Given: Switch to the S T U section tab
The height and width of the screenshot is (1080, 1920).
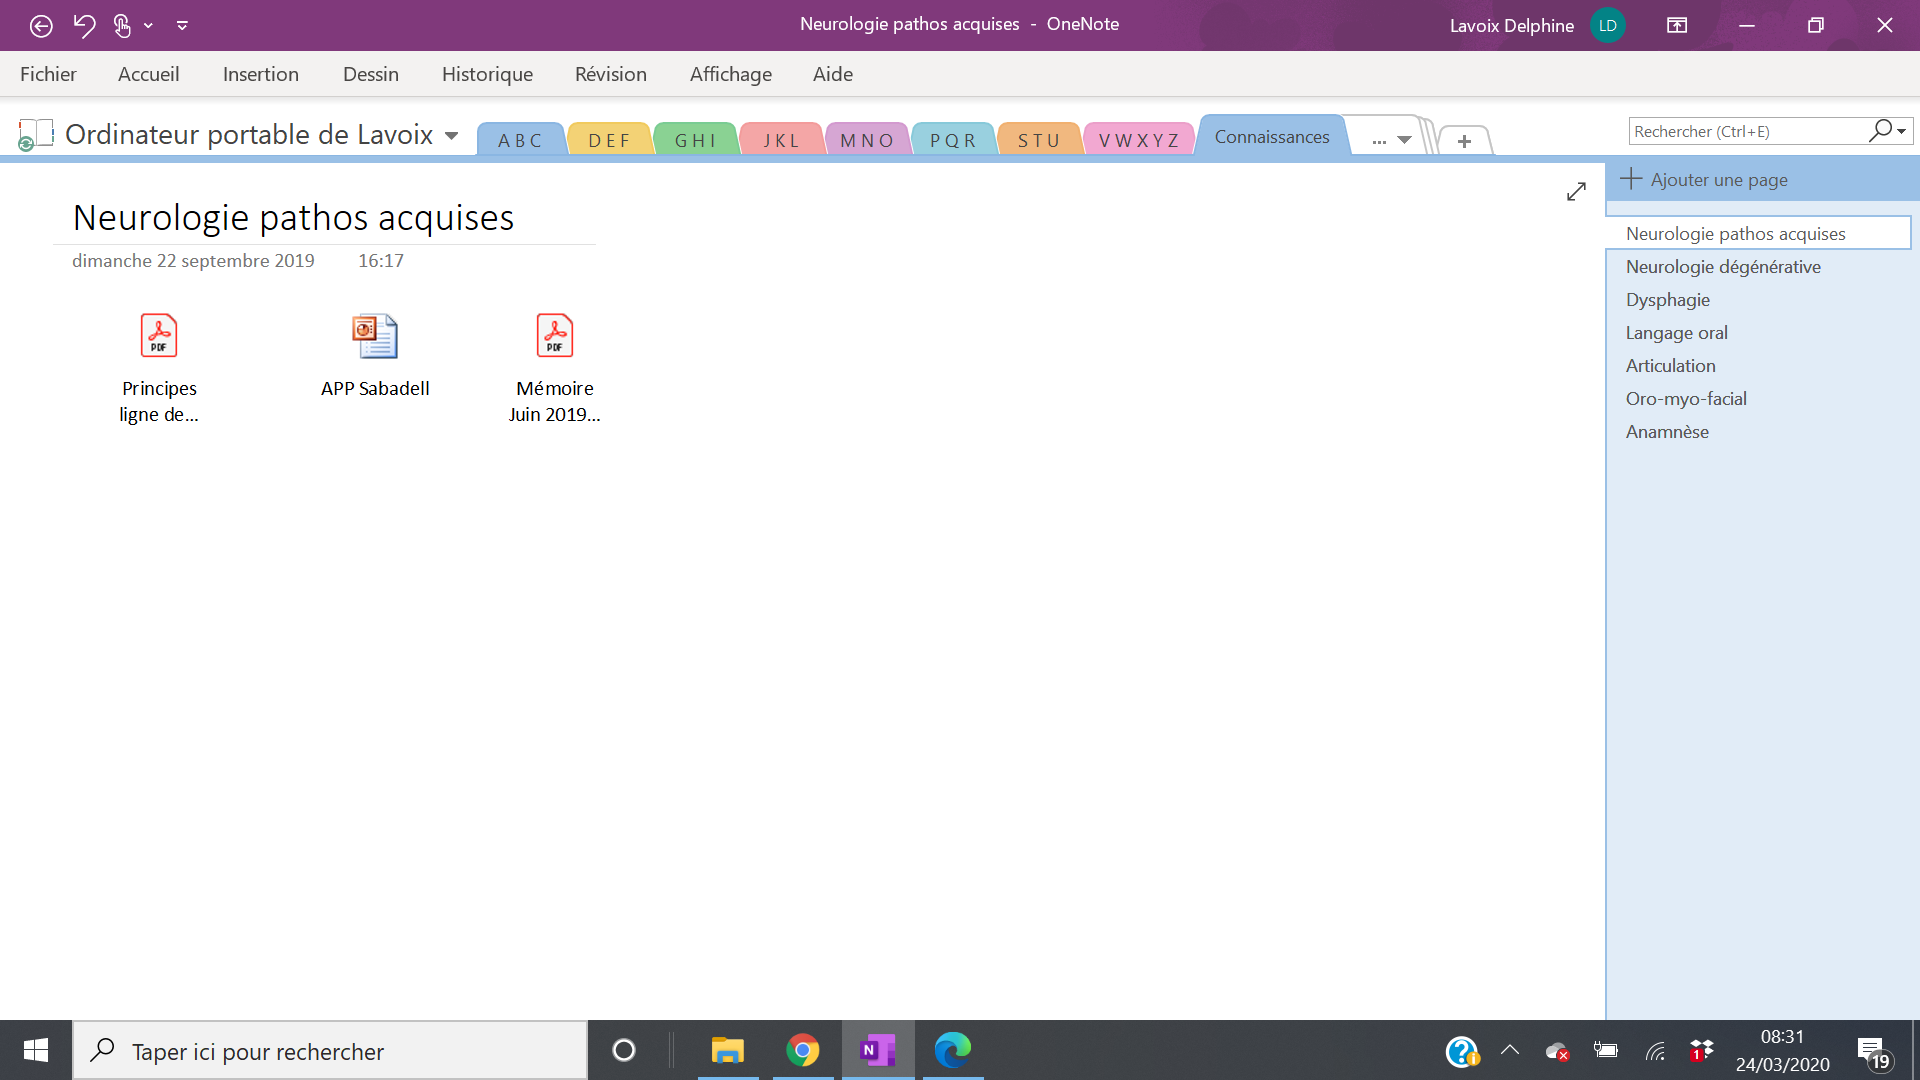Looking at the screenshot, I should 1039,140.
